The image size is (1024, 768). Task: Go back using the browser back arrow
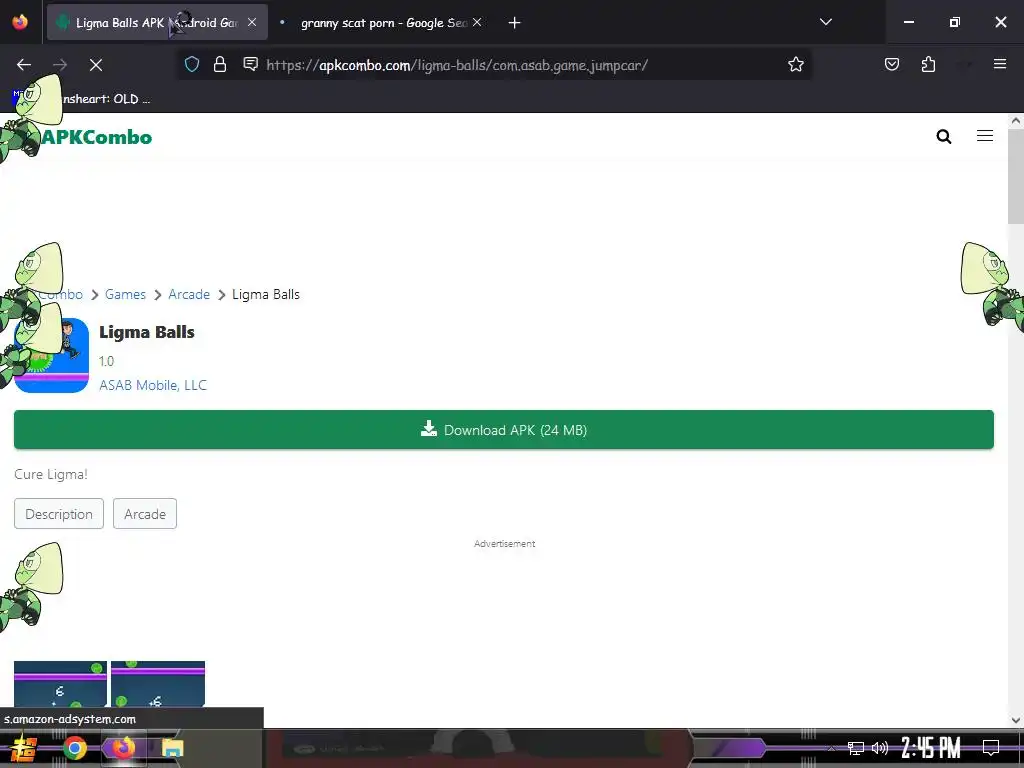pos(24,65)
